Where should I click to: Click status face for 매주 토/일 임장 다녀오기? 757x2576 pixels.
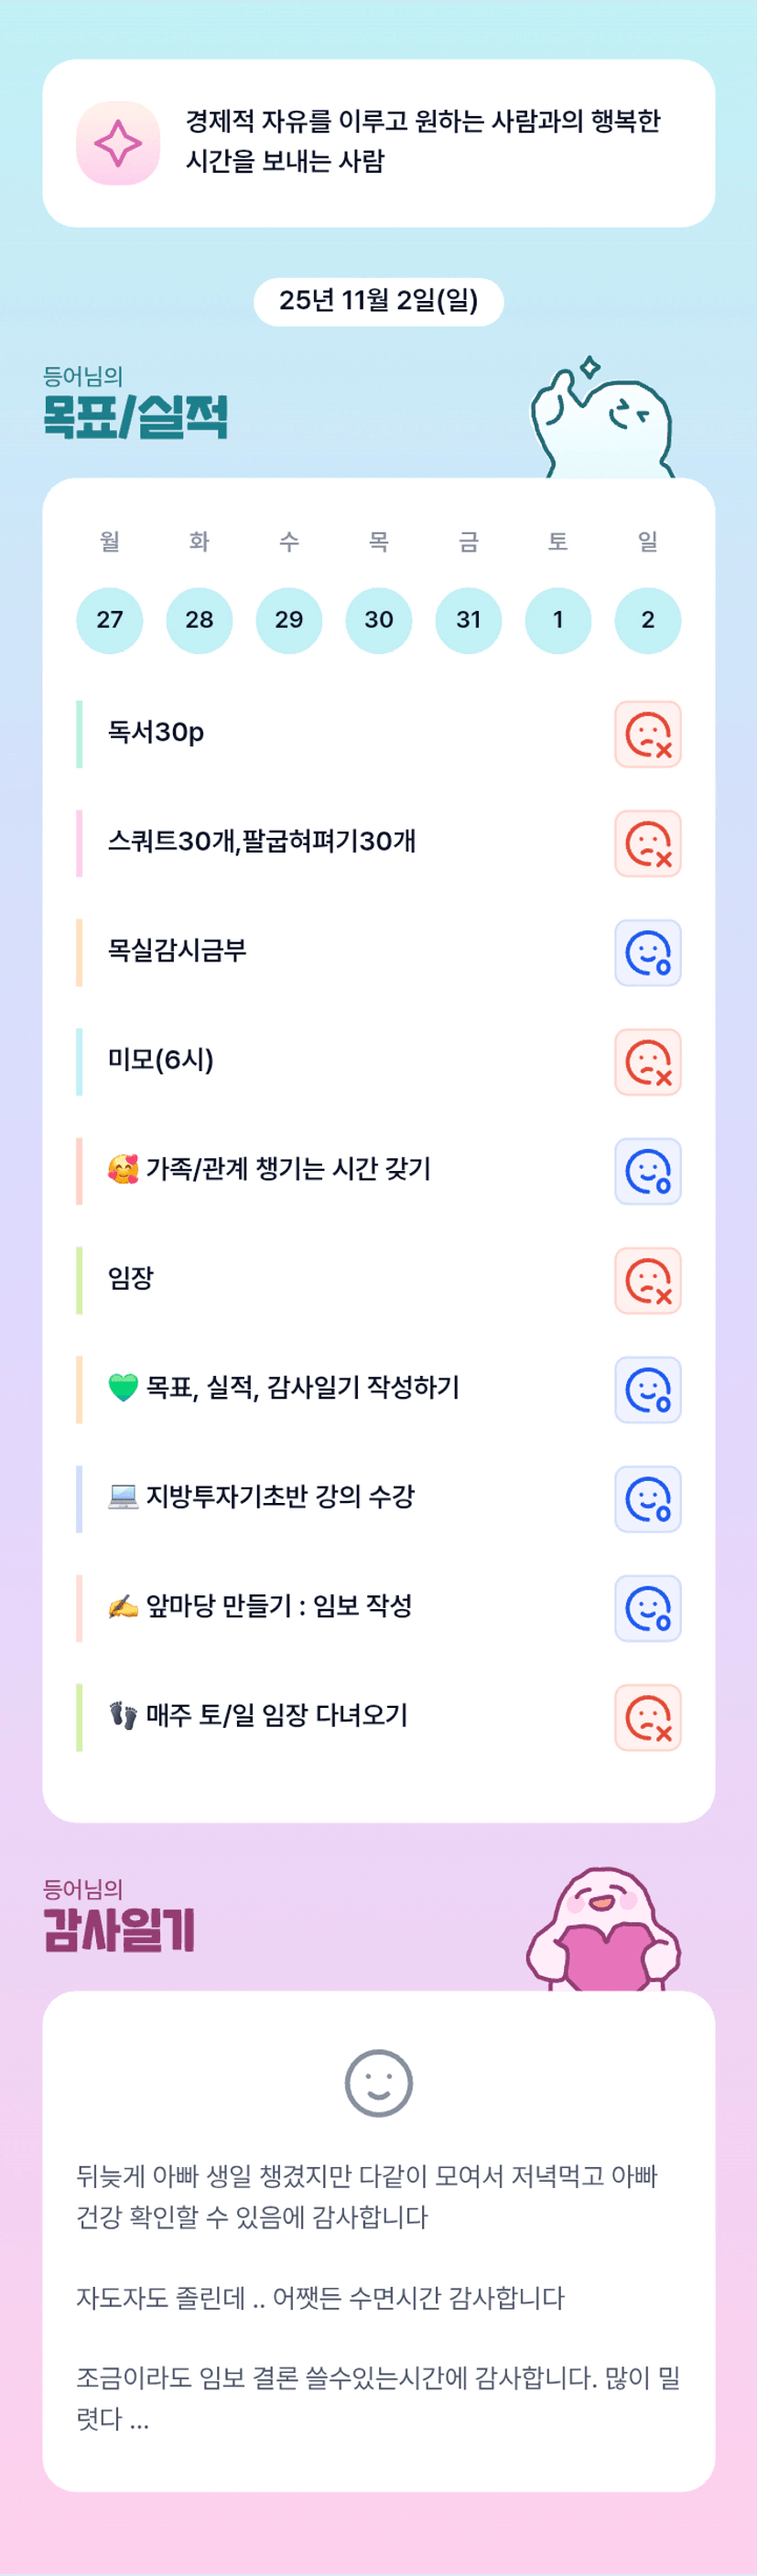[647, 1717]
